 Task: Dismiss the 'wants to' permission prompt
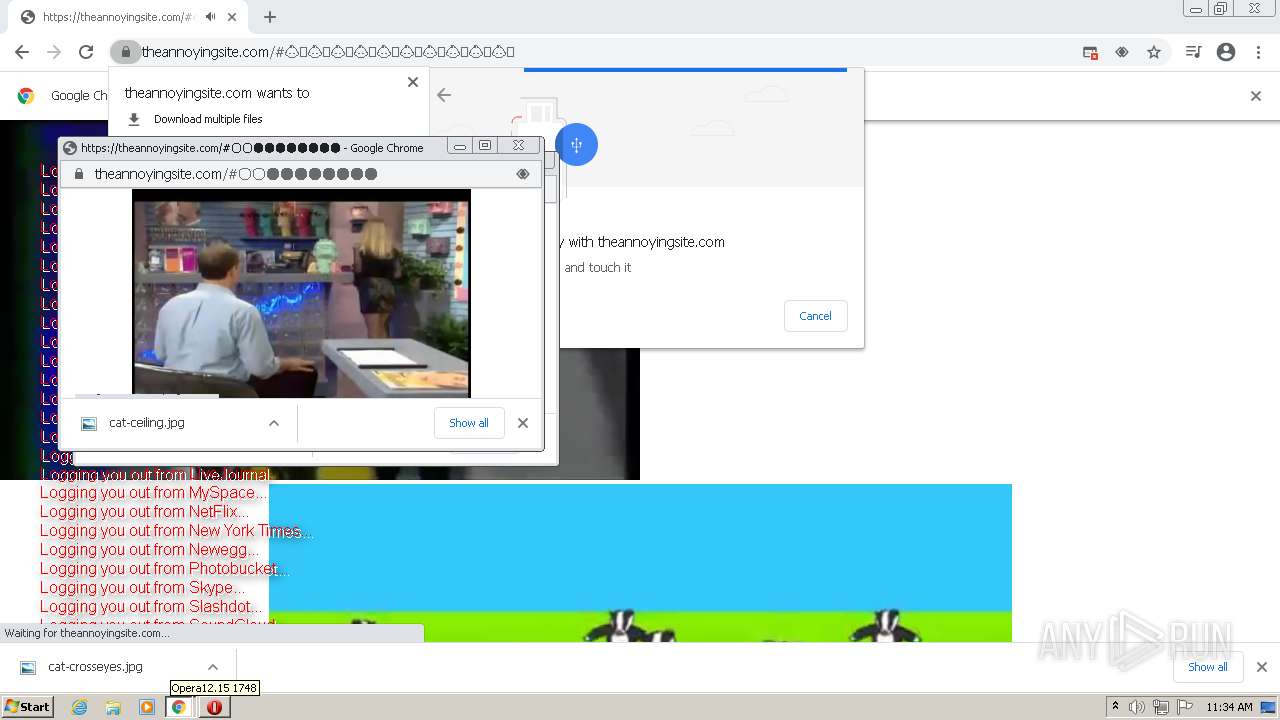(413, 82)
